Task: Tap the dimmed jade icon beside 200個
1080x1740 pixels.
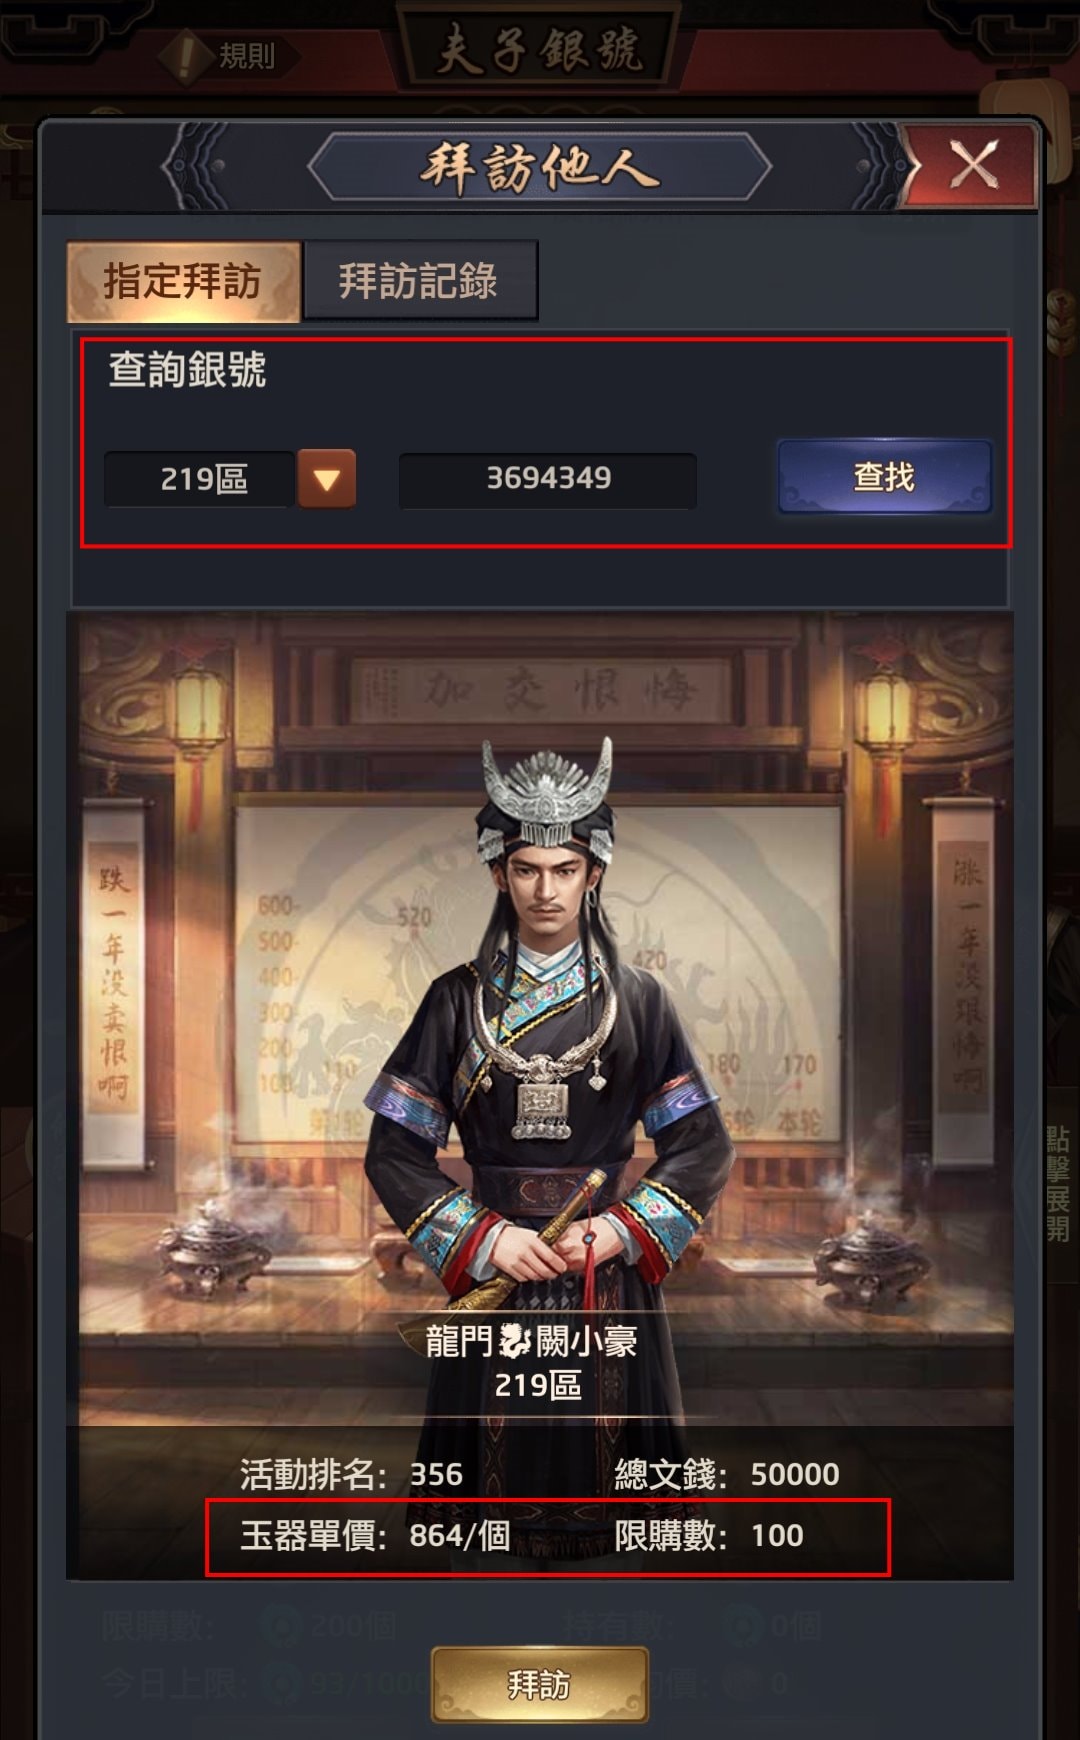Action: coord(284,1627)
